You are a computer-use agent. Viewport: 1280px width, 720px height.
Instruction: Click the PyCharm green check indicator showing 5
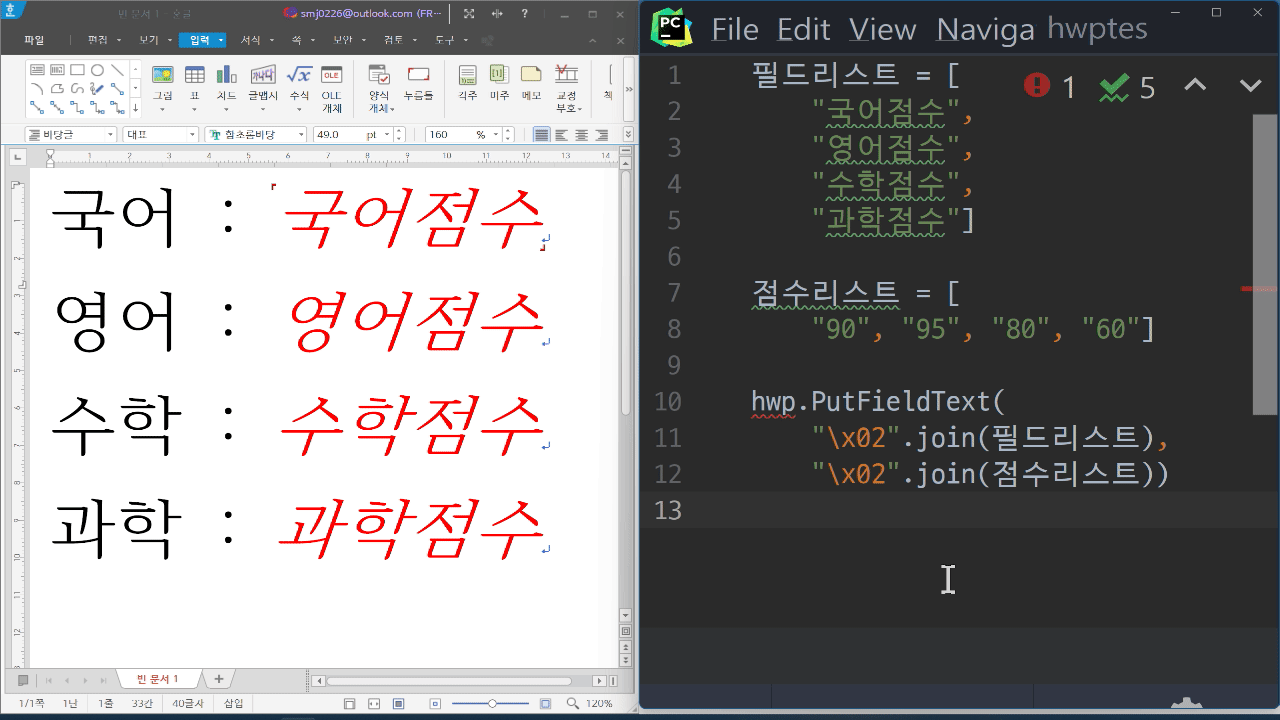1127,87
